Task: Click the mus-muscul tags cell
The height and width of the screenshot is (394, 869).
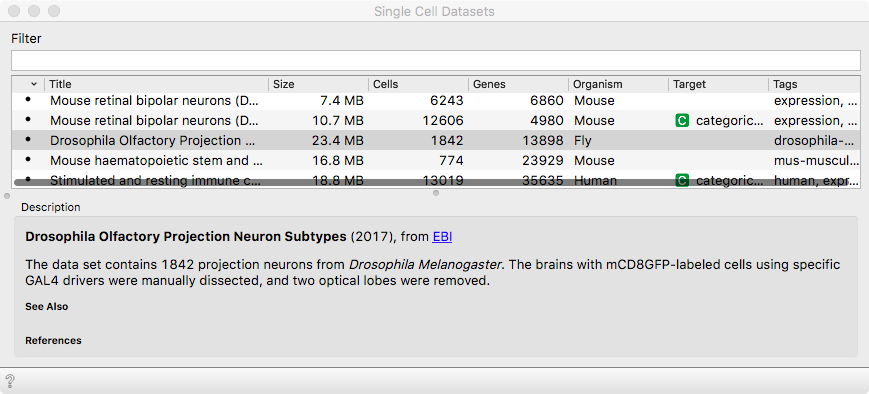Action: tap(817, 160)
